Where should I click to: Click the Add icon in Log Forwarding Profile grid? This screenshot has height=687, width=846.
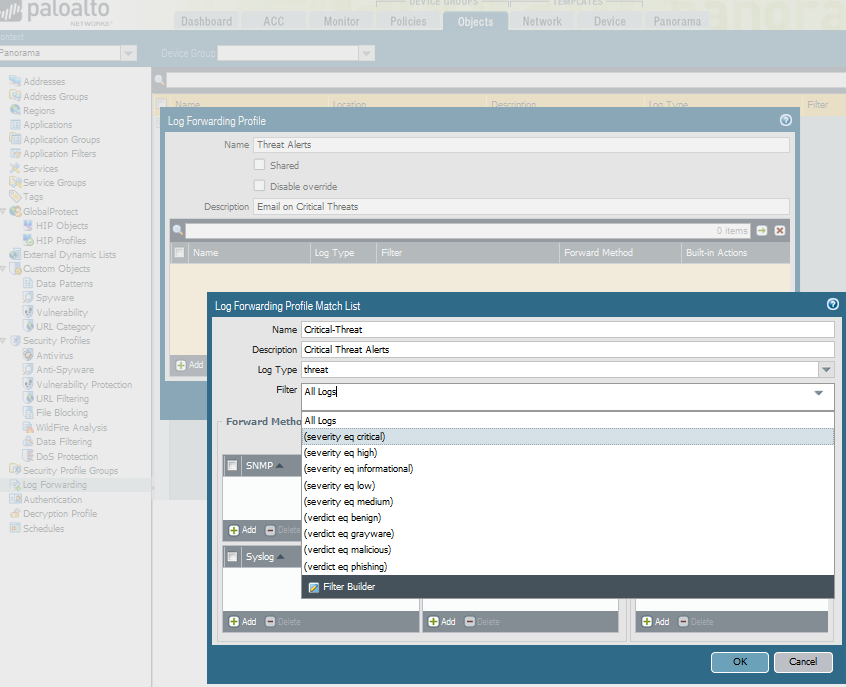pos(182,365)
